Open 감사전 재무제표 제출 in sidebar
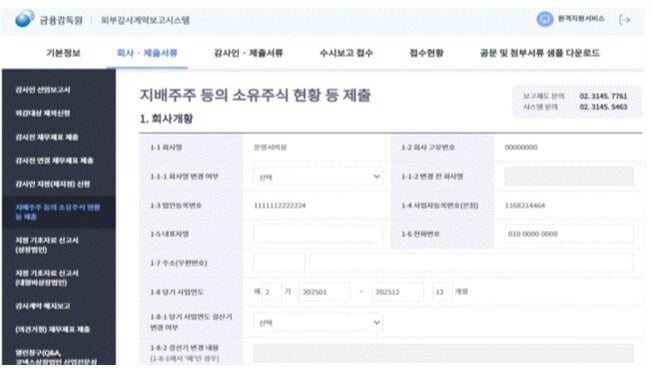 tap(47, 137)
